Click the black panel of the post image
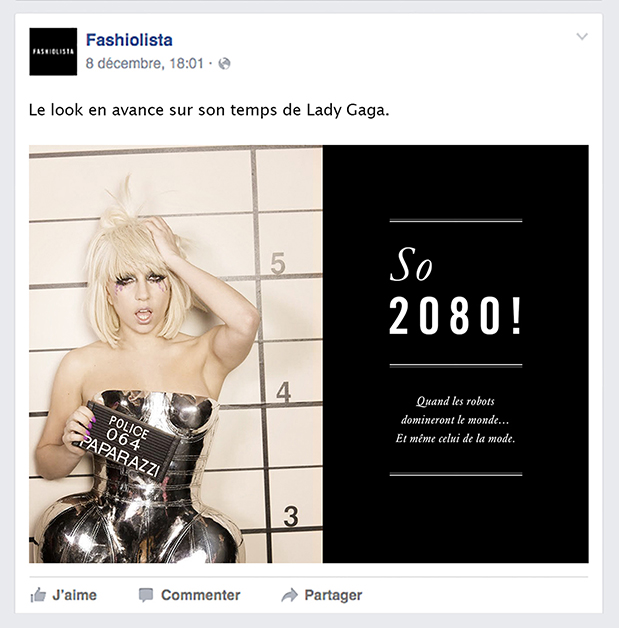 [x=456, y=354]
